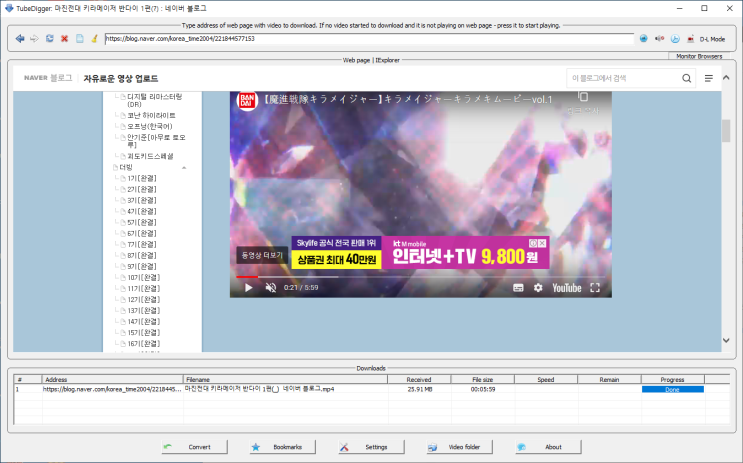Open 8기[완결] category
The height and width of the screenshot is (463, 743).
[x=142, y=255]
